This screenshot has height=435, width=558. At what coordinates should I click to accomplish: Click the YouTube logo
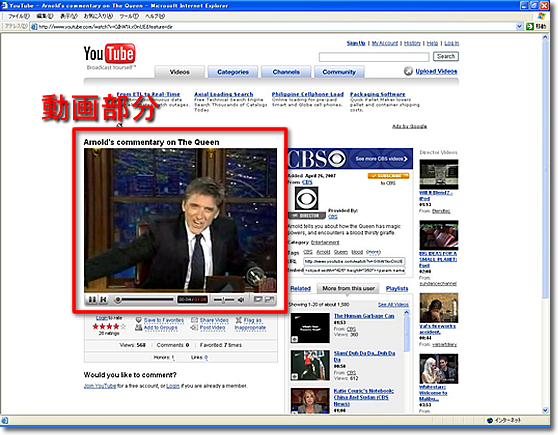109,54
